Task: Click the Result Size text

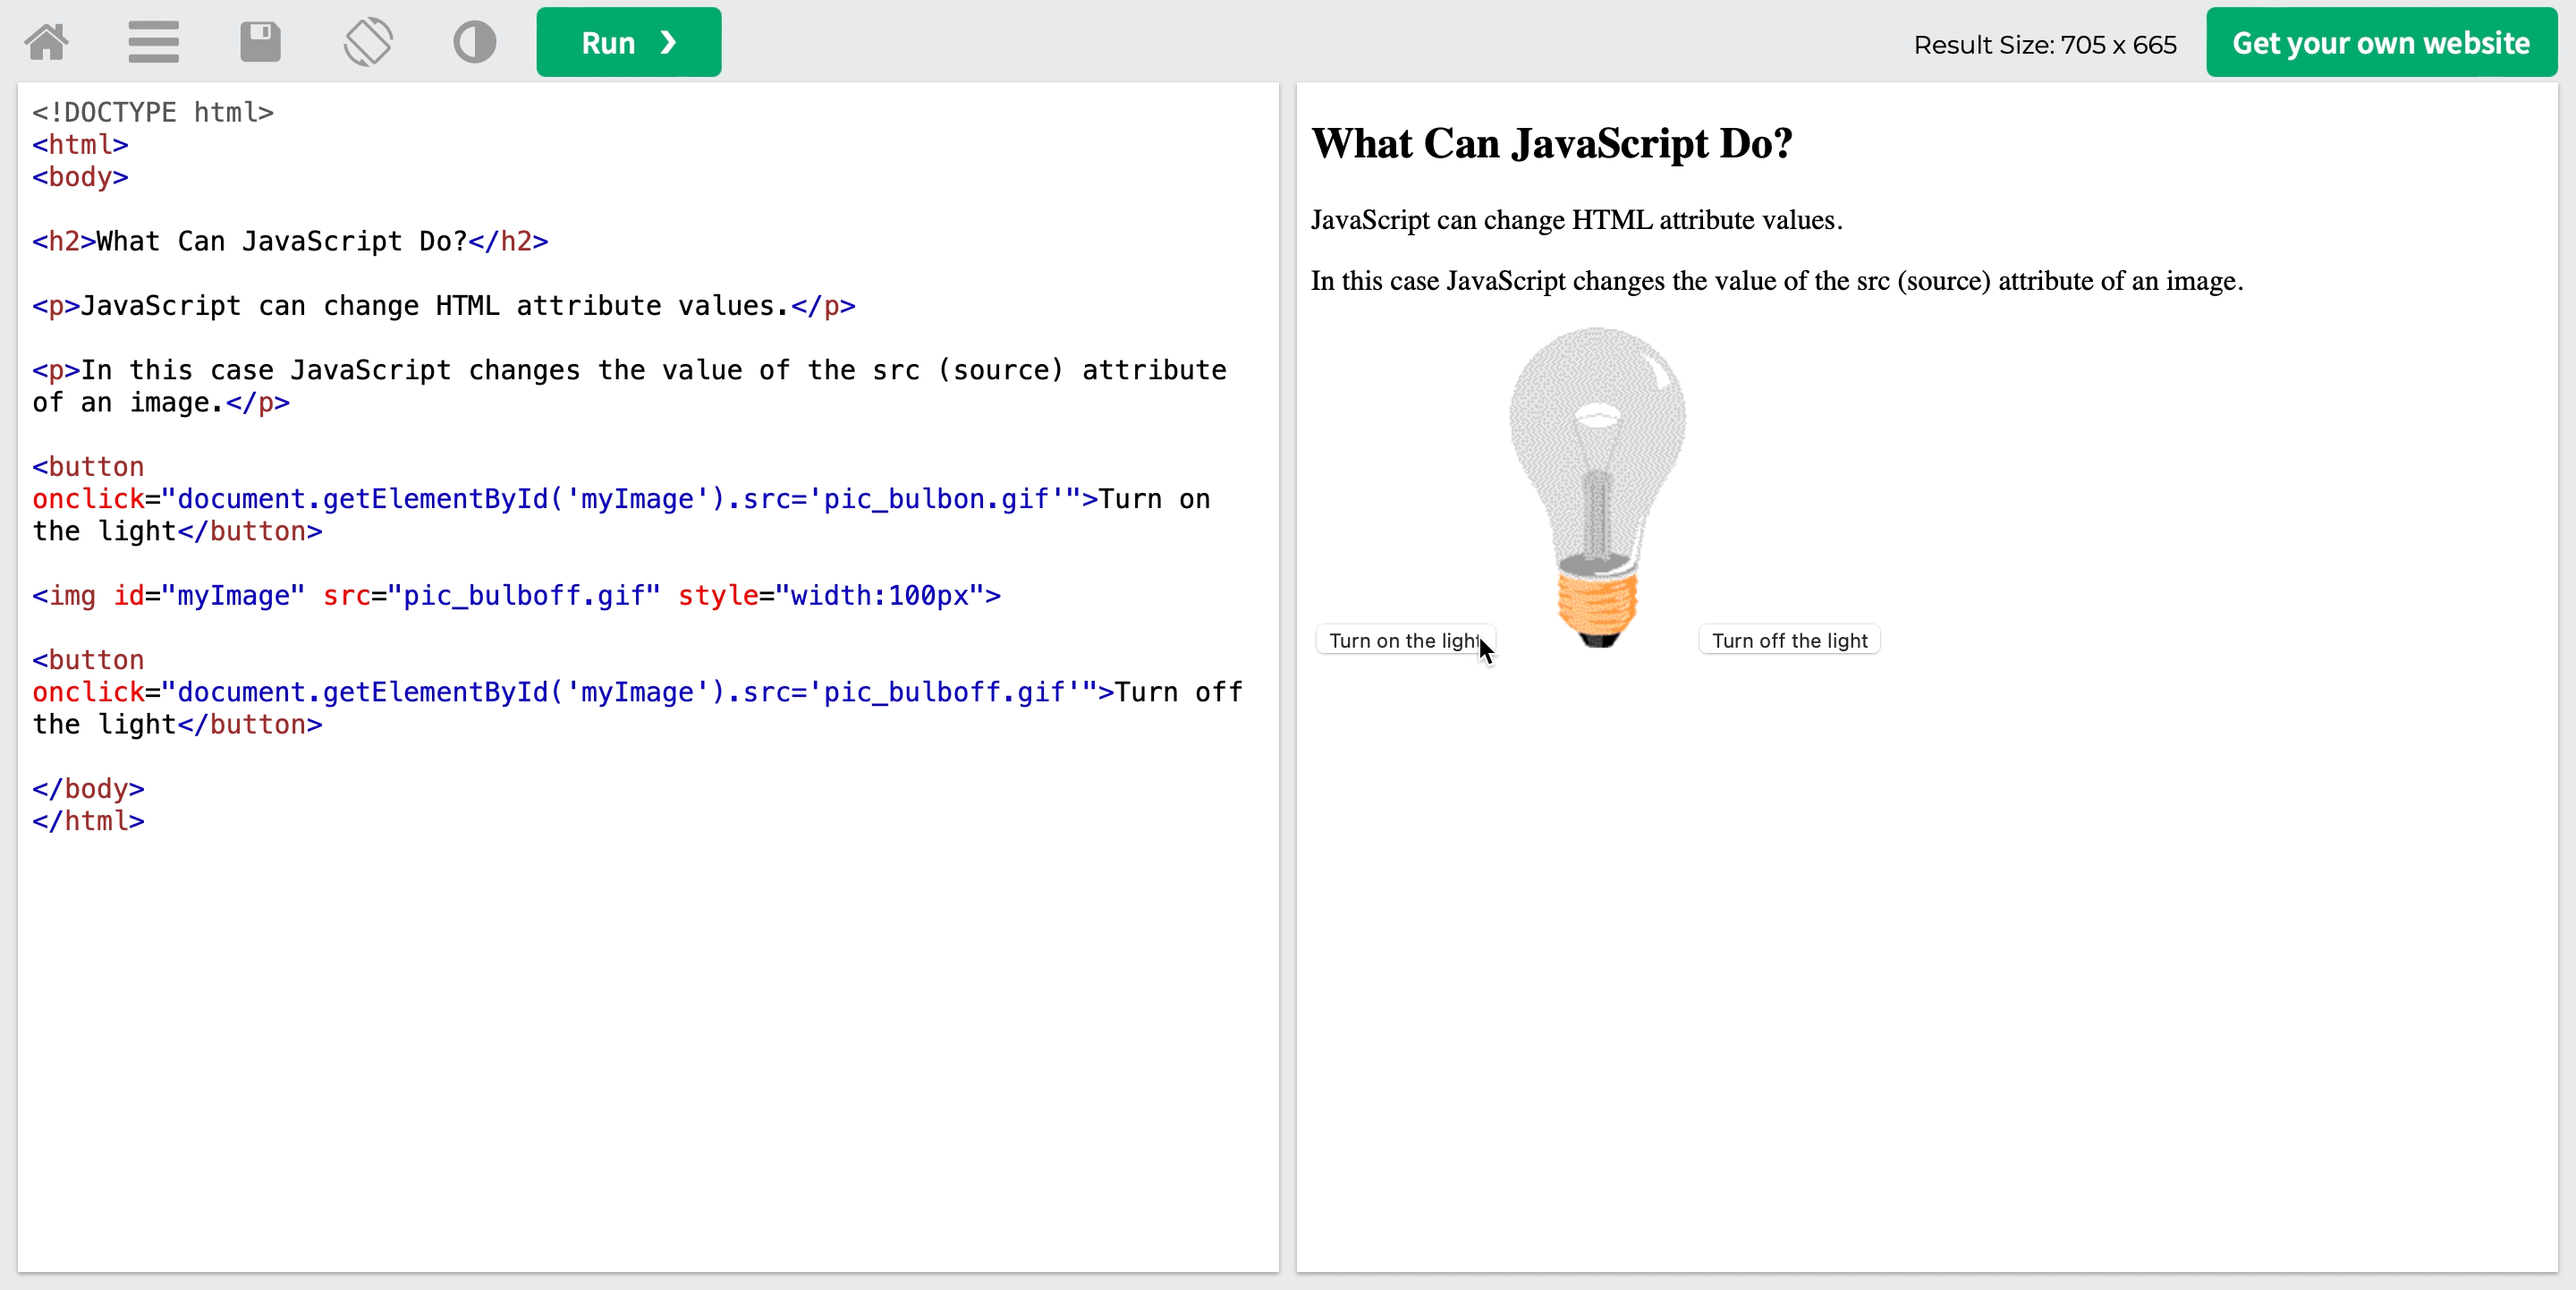Action: tap(2044, 45)
